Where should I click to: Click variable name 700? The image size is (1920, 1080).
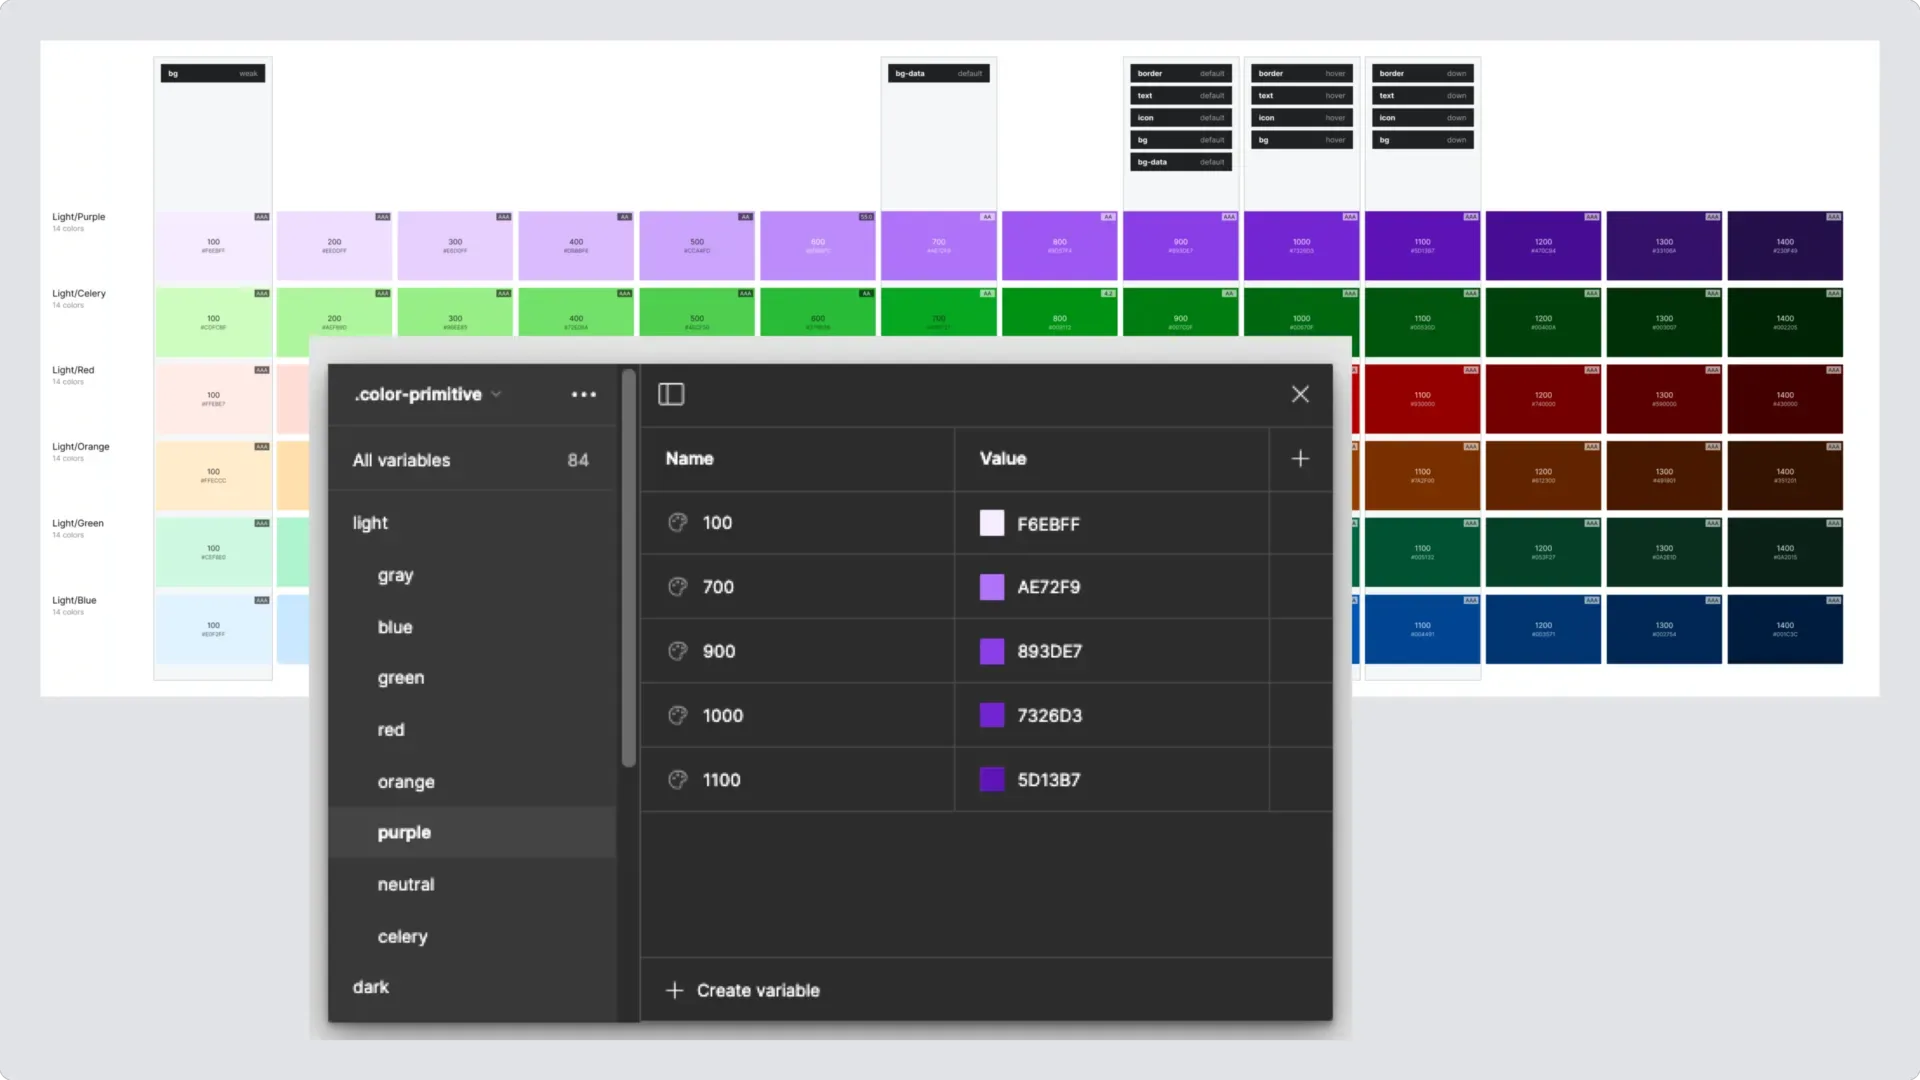tap(718, 587)
